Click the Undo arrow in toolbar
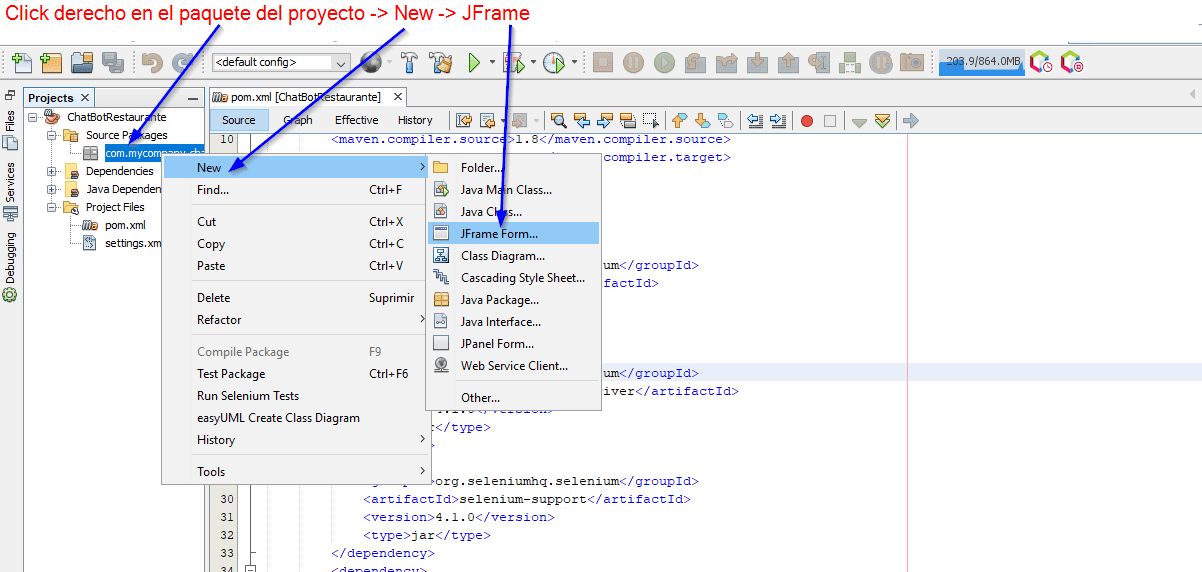Image resolution: width=1202 pixels, height=572 pixels. point(152,62)
